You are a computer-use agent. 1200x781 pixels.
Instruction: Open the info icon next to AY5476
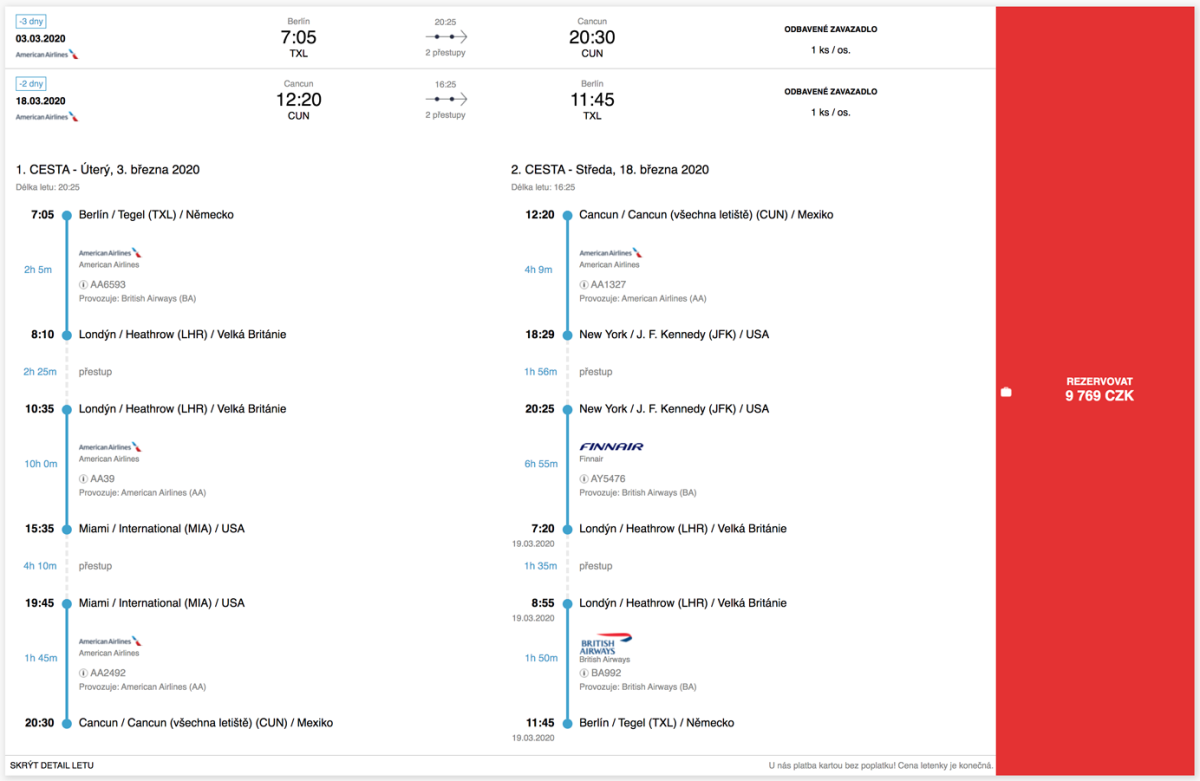coord(585,479)
